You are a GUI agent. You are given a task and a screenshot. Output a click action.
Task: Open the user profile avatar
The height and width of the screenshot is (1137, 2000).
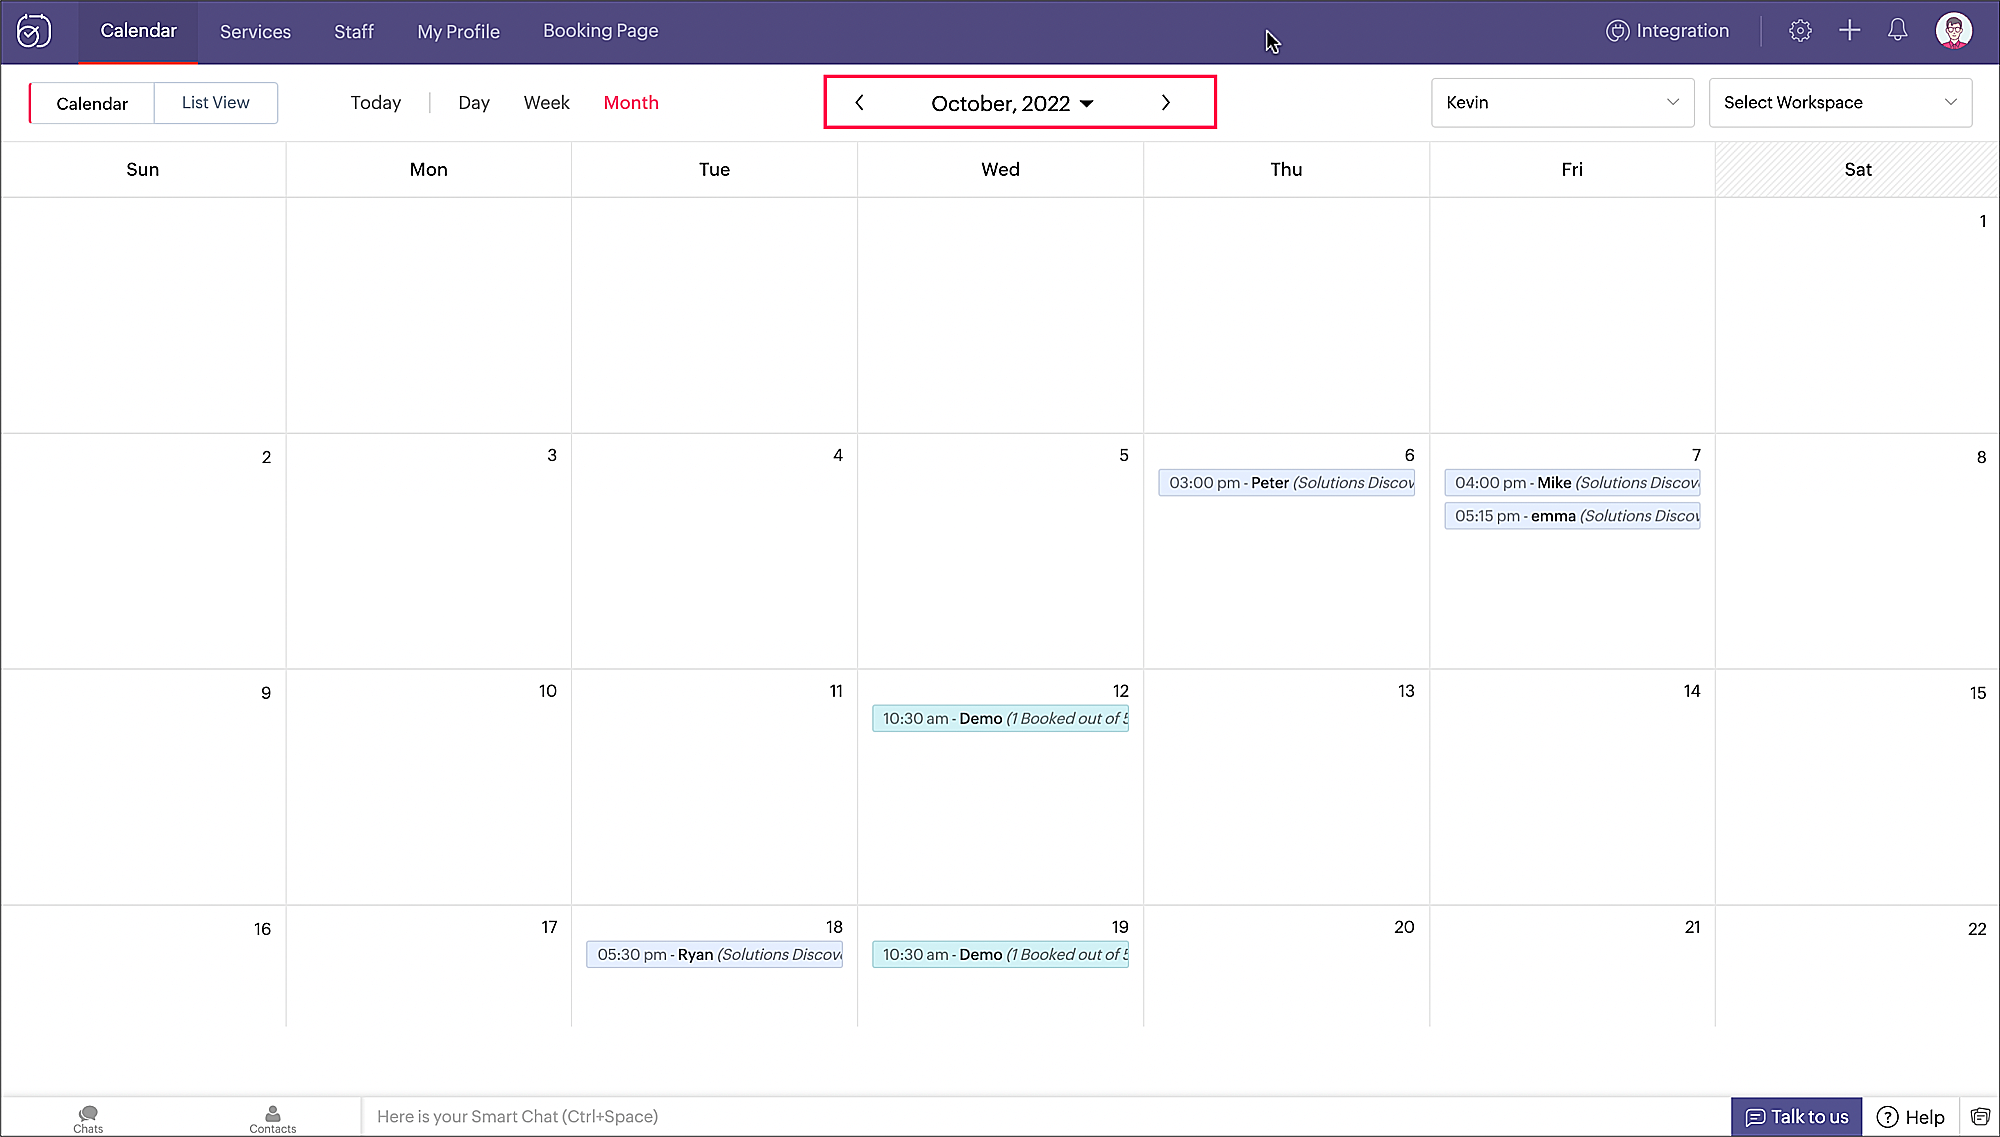1953,31
